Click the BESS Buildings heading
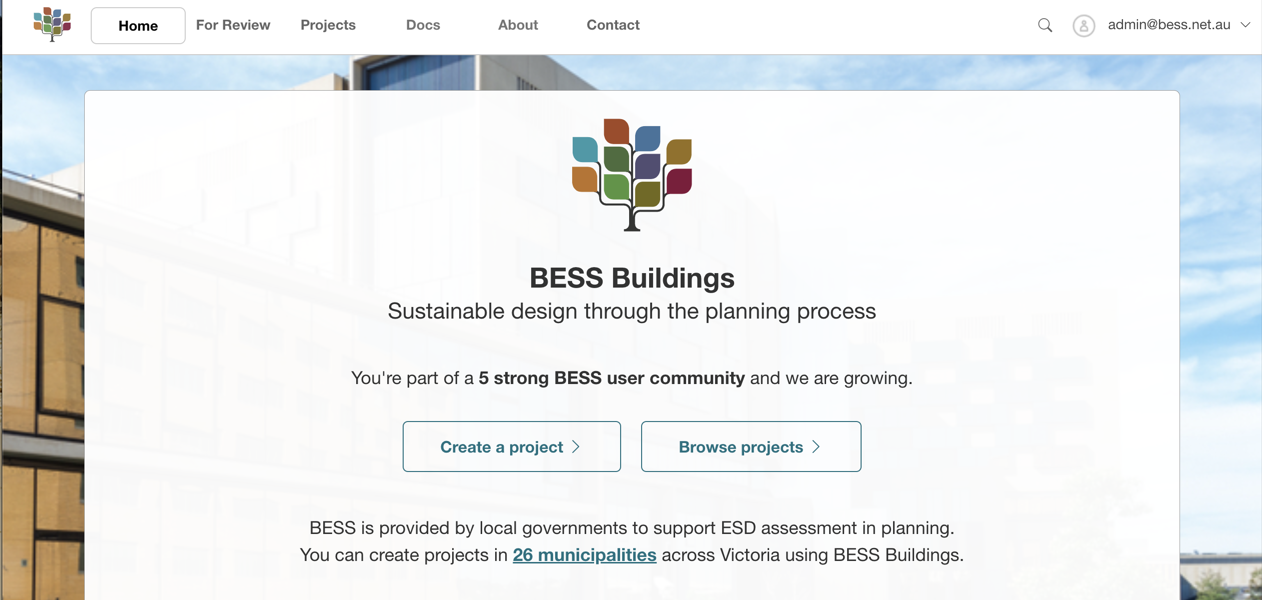This screenshot has height=600, width=1262. [x=632, y=278]
